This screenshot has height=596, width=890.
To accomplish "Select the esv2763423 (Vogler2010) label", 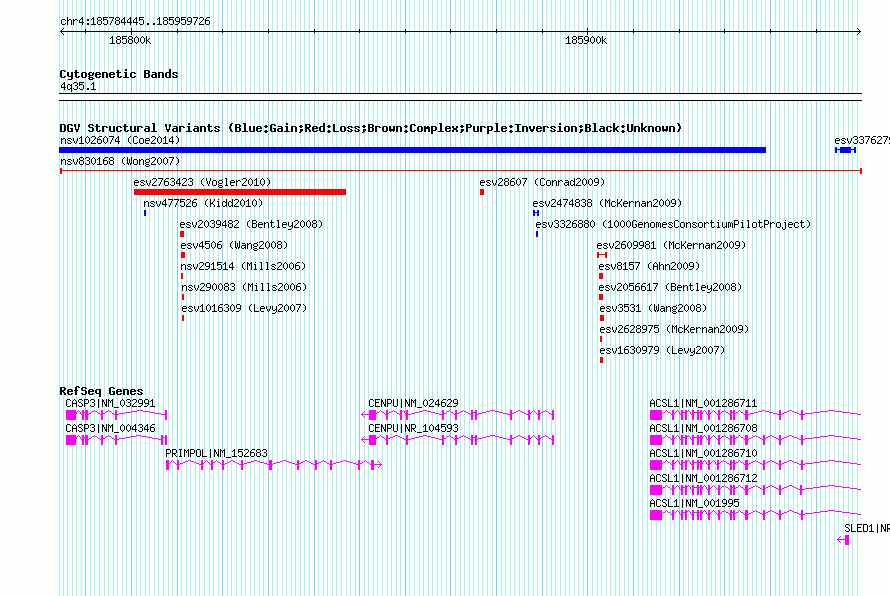I will click(202, 182).
